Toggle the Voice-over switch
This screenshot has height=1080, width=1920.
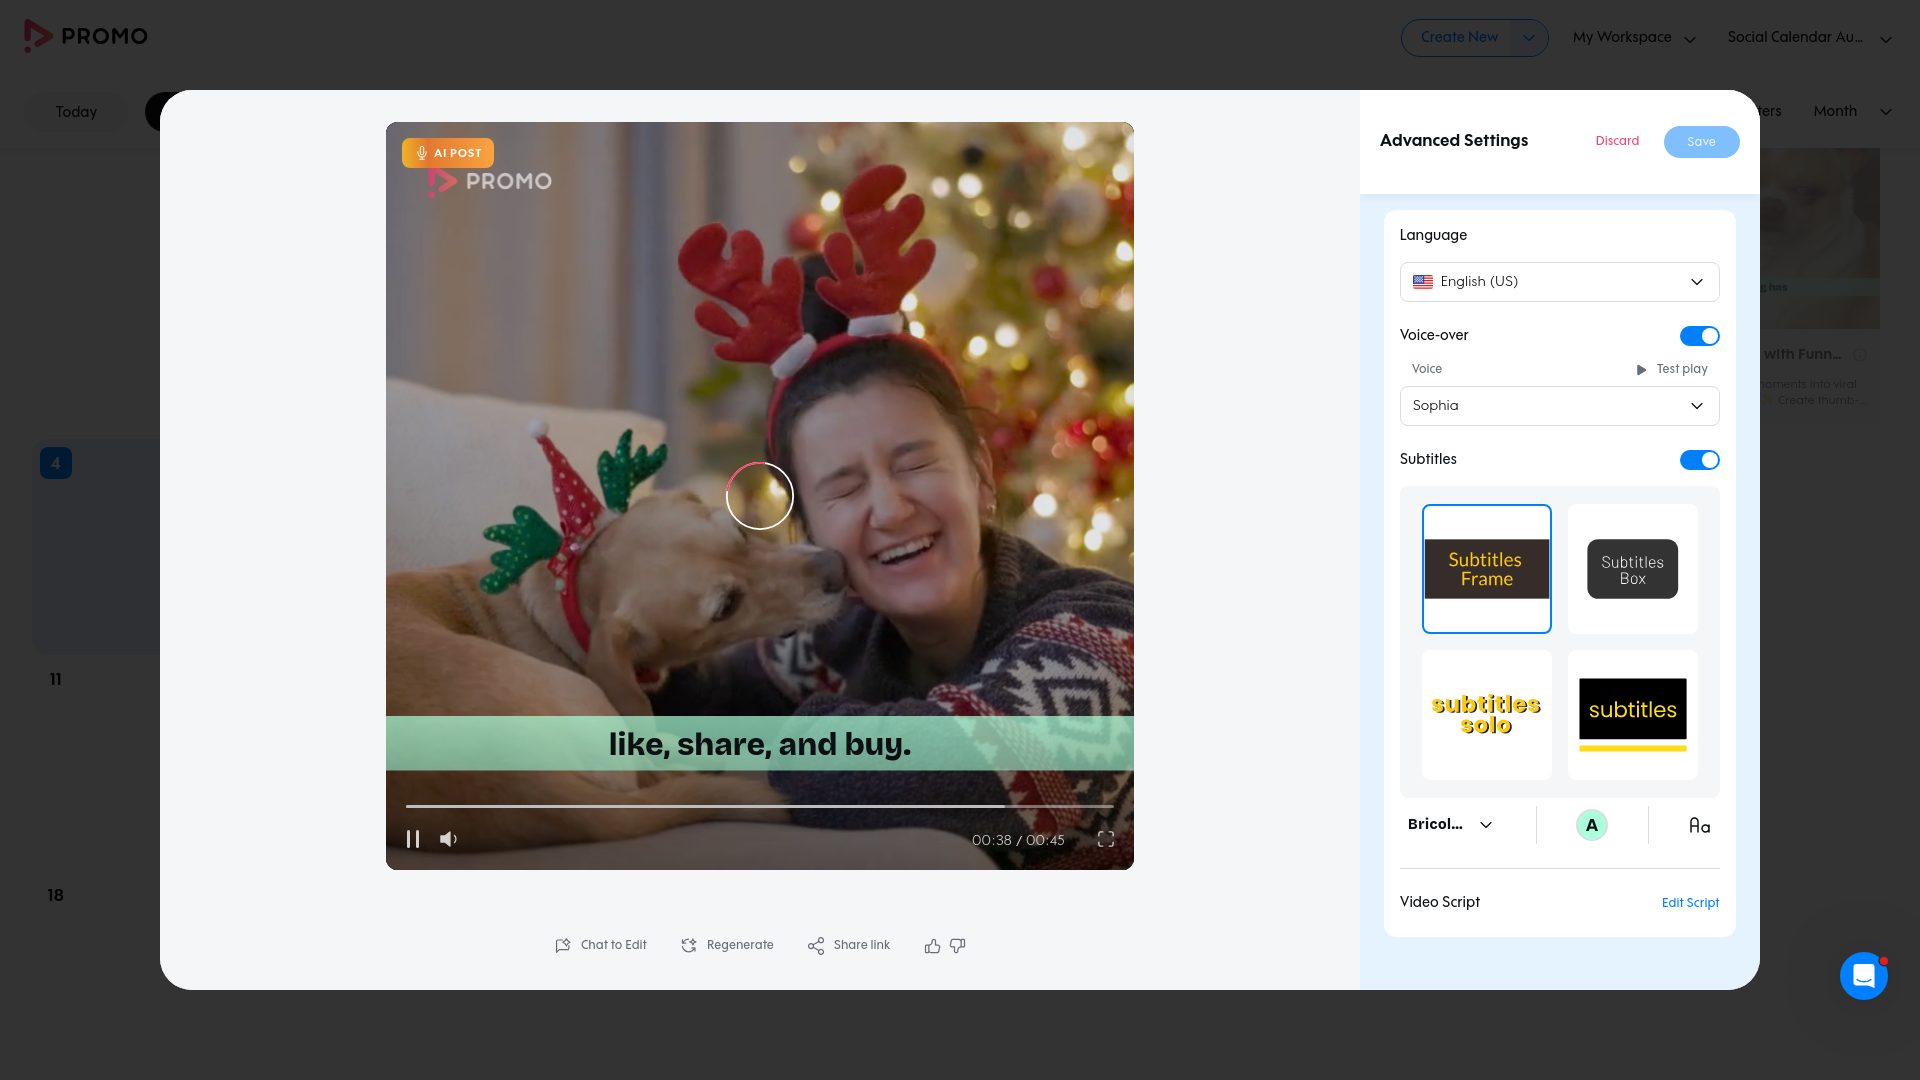coord(1699,336)
